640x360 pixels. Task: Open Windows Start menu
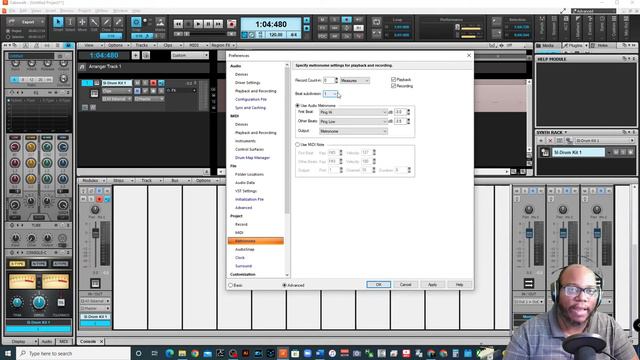tap(7, 353)
